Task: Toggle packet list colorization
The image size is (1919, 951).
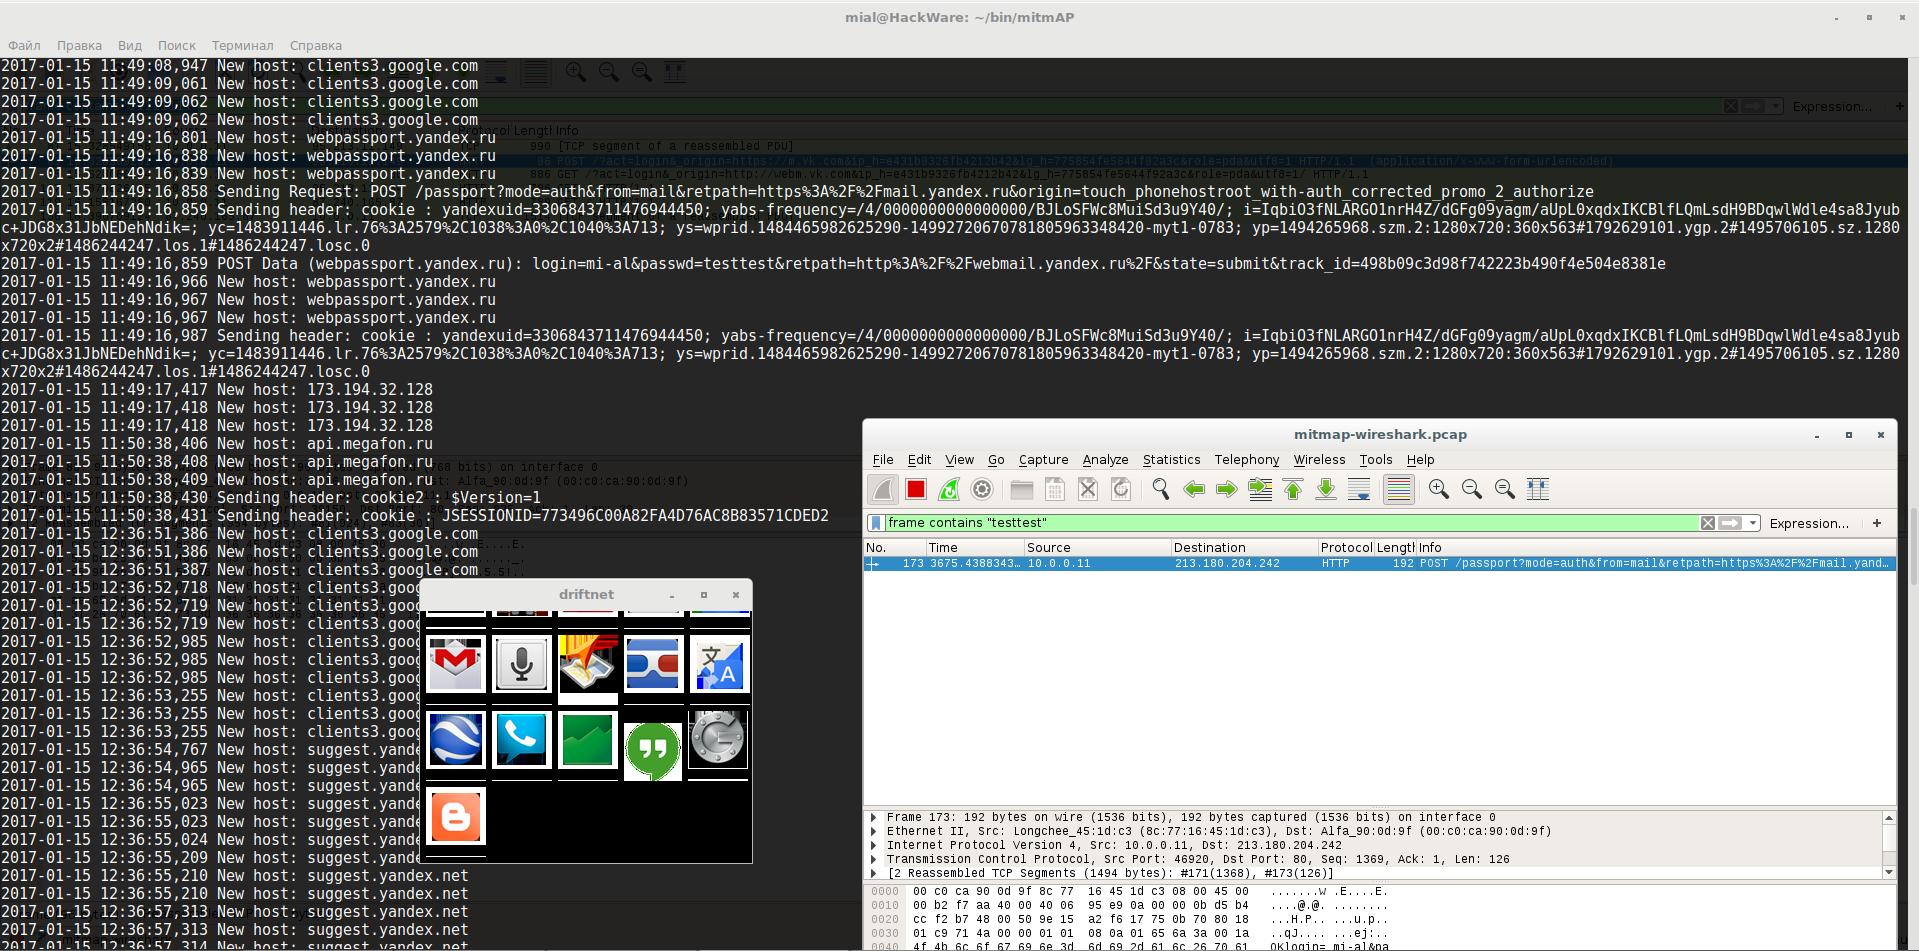Action: 1398,489
